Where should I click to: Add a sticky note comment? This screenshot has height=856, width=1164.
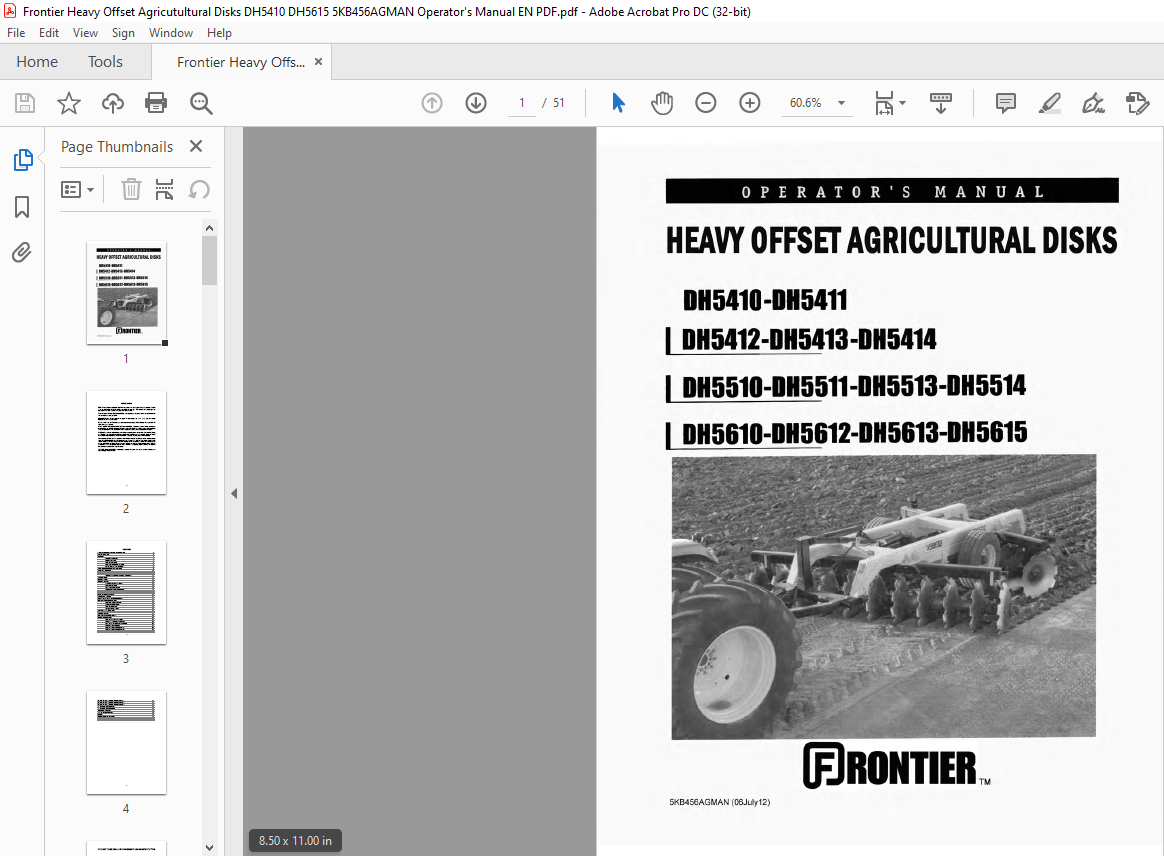coord(1006,103)
